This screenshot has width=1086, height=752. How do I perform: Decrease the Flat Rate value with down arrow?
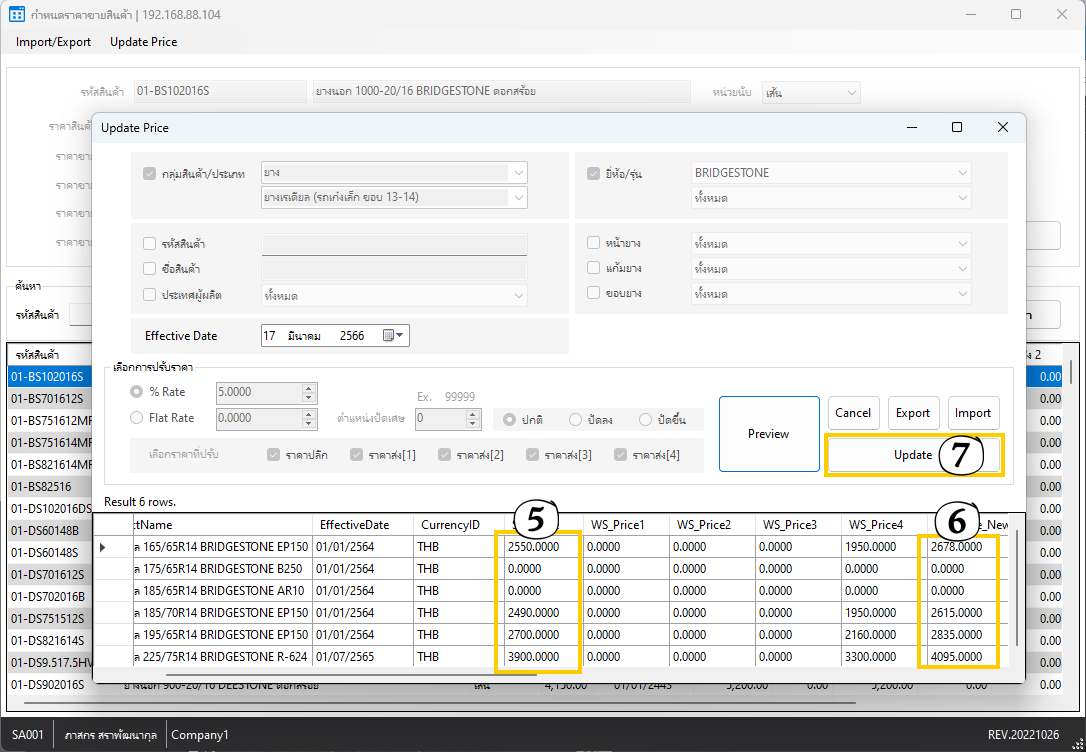[308, 424]
